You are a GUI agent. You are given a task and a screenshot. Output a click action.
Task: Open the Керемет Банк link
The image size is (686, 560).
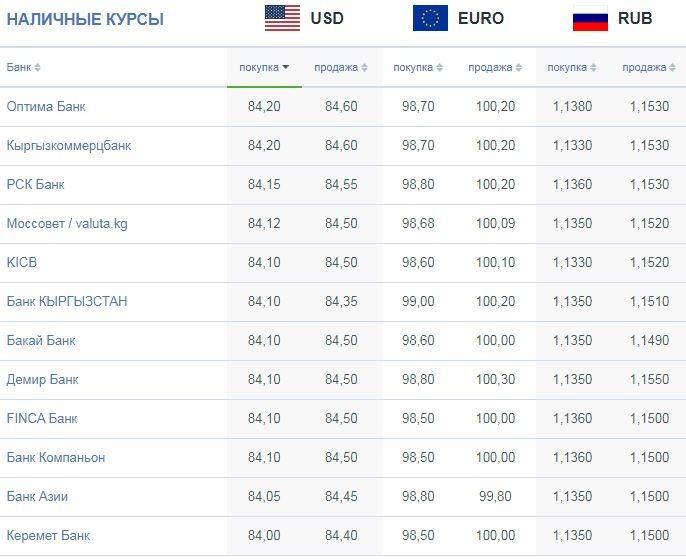(x=48, y=535)
